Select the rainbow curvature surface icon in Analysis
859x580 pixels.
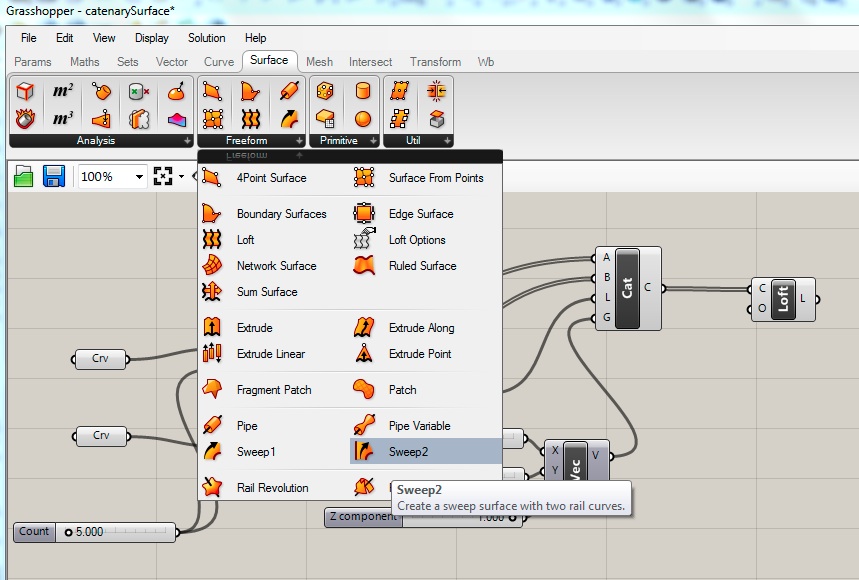(x=176, y=119)
